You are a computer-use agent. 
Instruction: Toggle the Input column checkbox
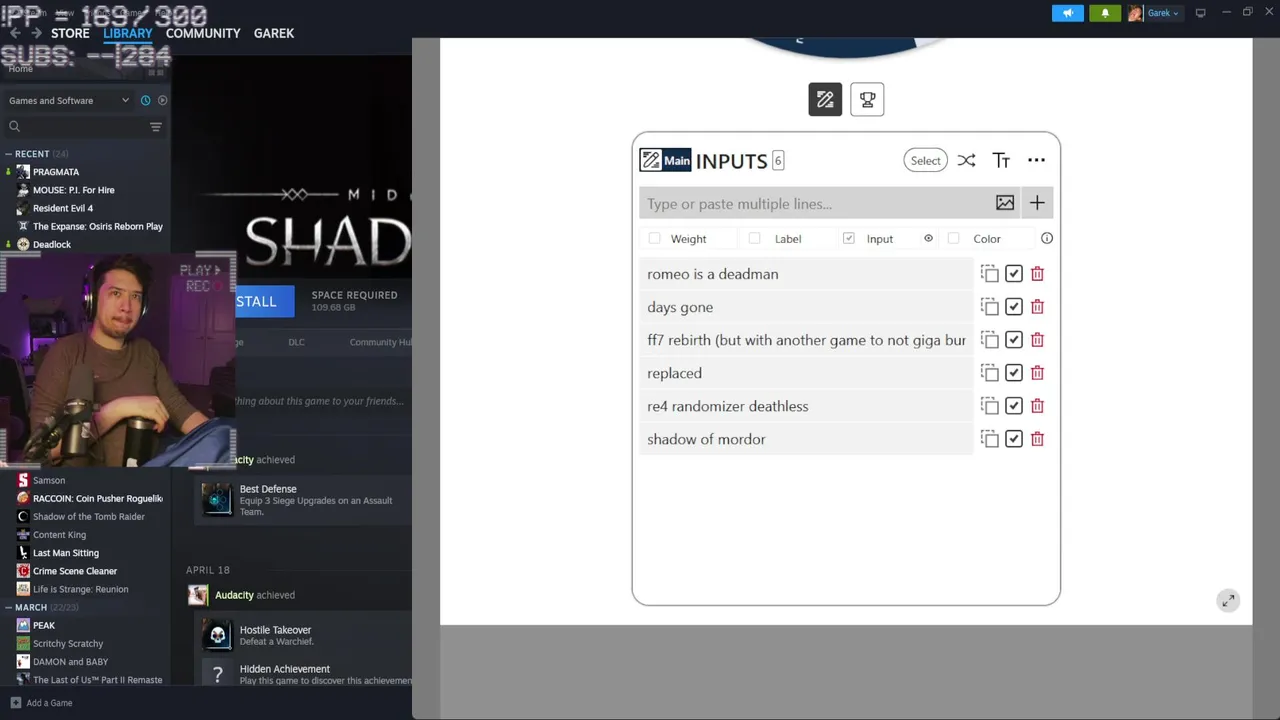tap(848, 238)
